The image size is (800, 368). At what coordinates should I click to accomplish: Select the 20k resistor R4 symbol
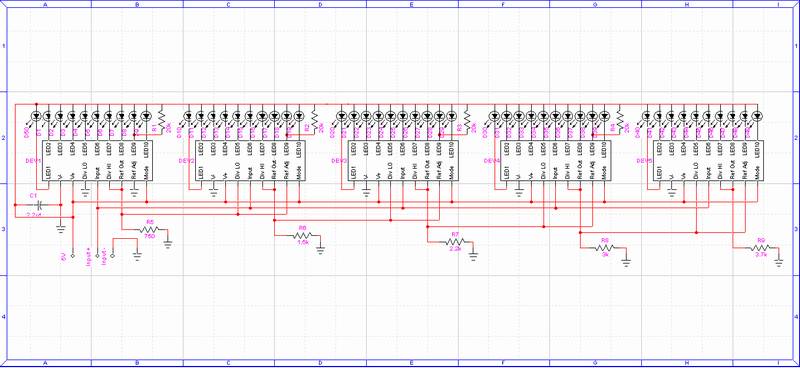pyautogui.click(x=620, y=121)
